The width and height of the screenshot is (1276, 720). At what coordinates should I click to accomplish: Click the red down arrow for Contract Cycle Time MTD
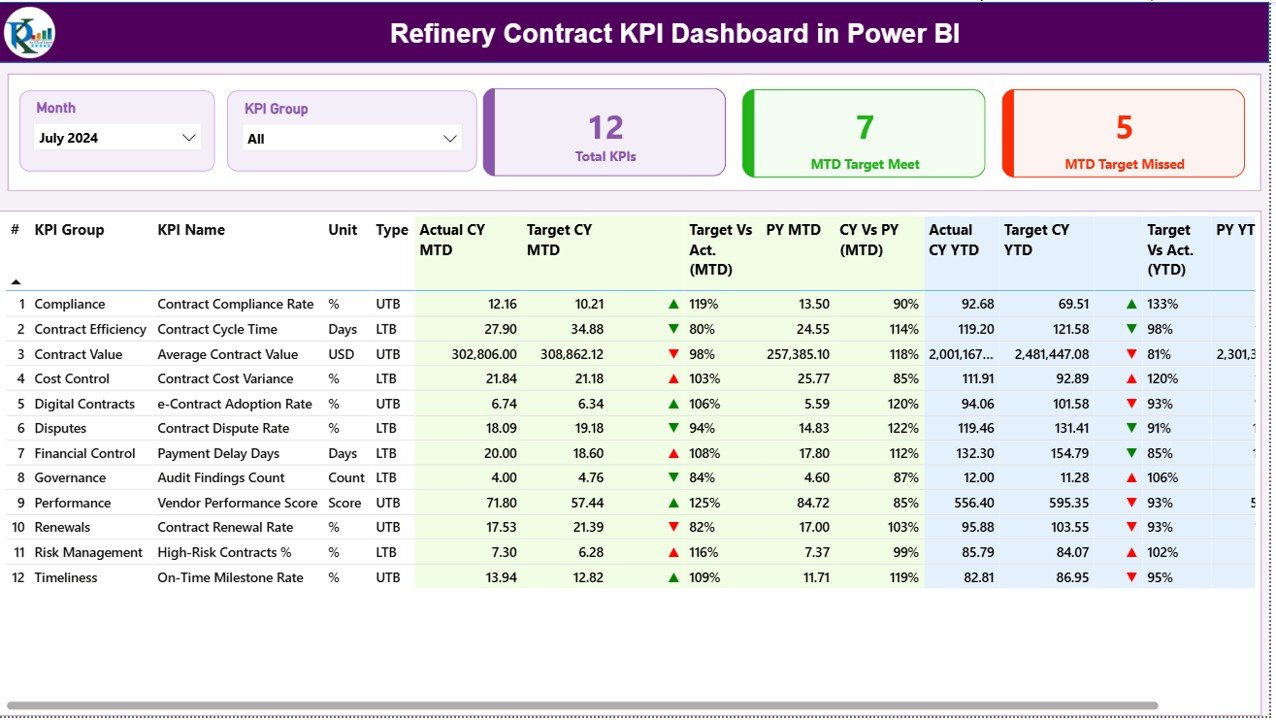coord(673,328)
